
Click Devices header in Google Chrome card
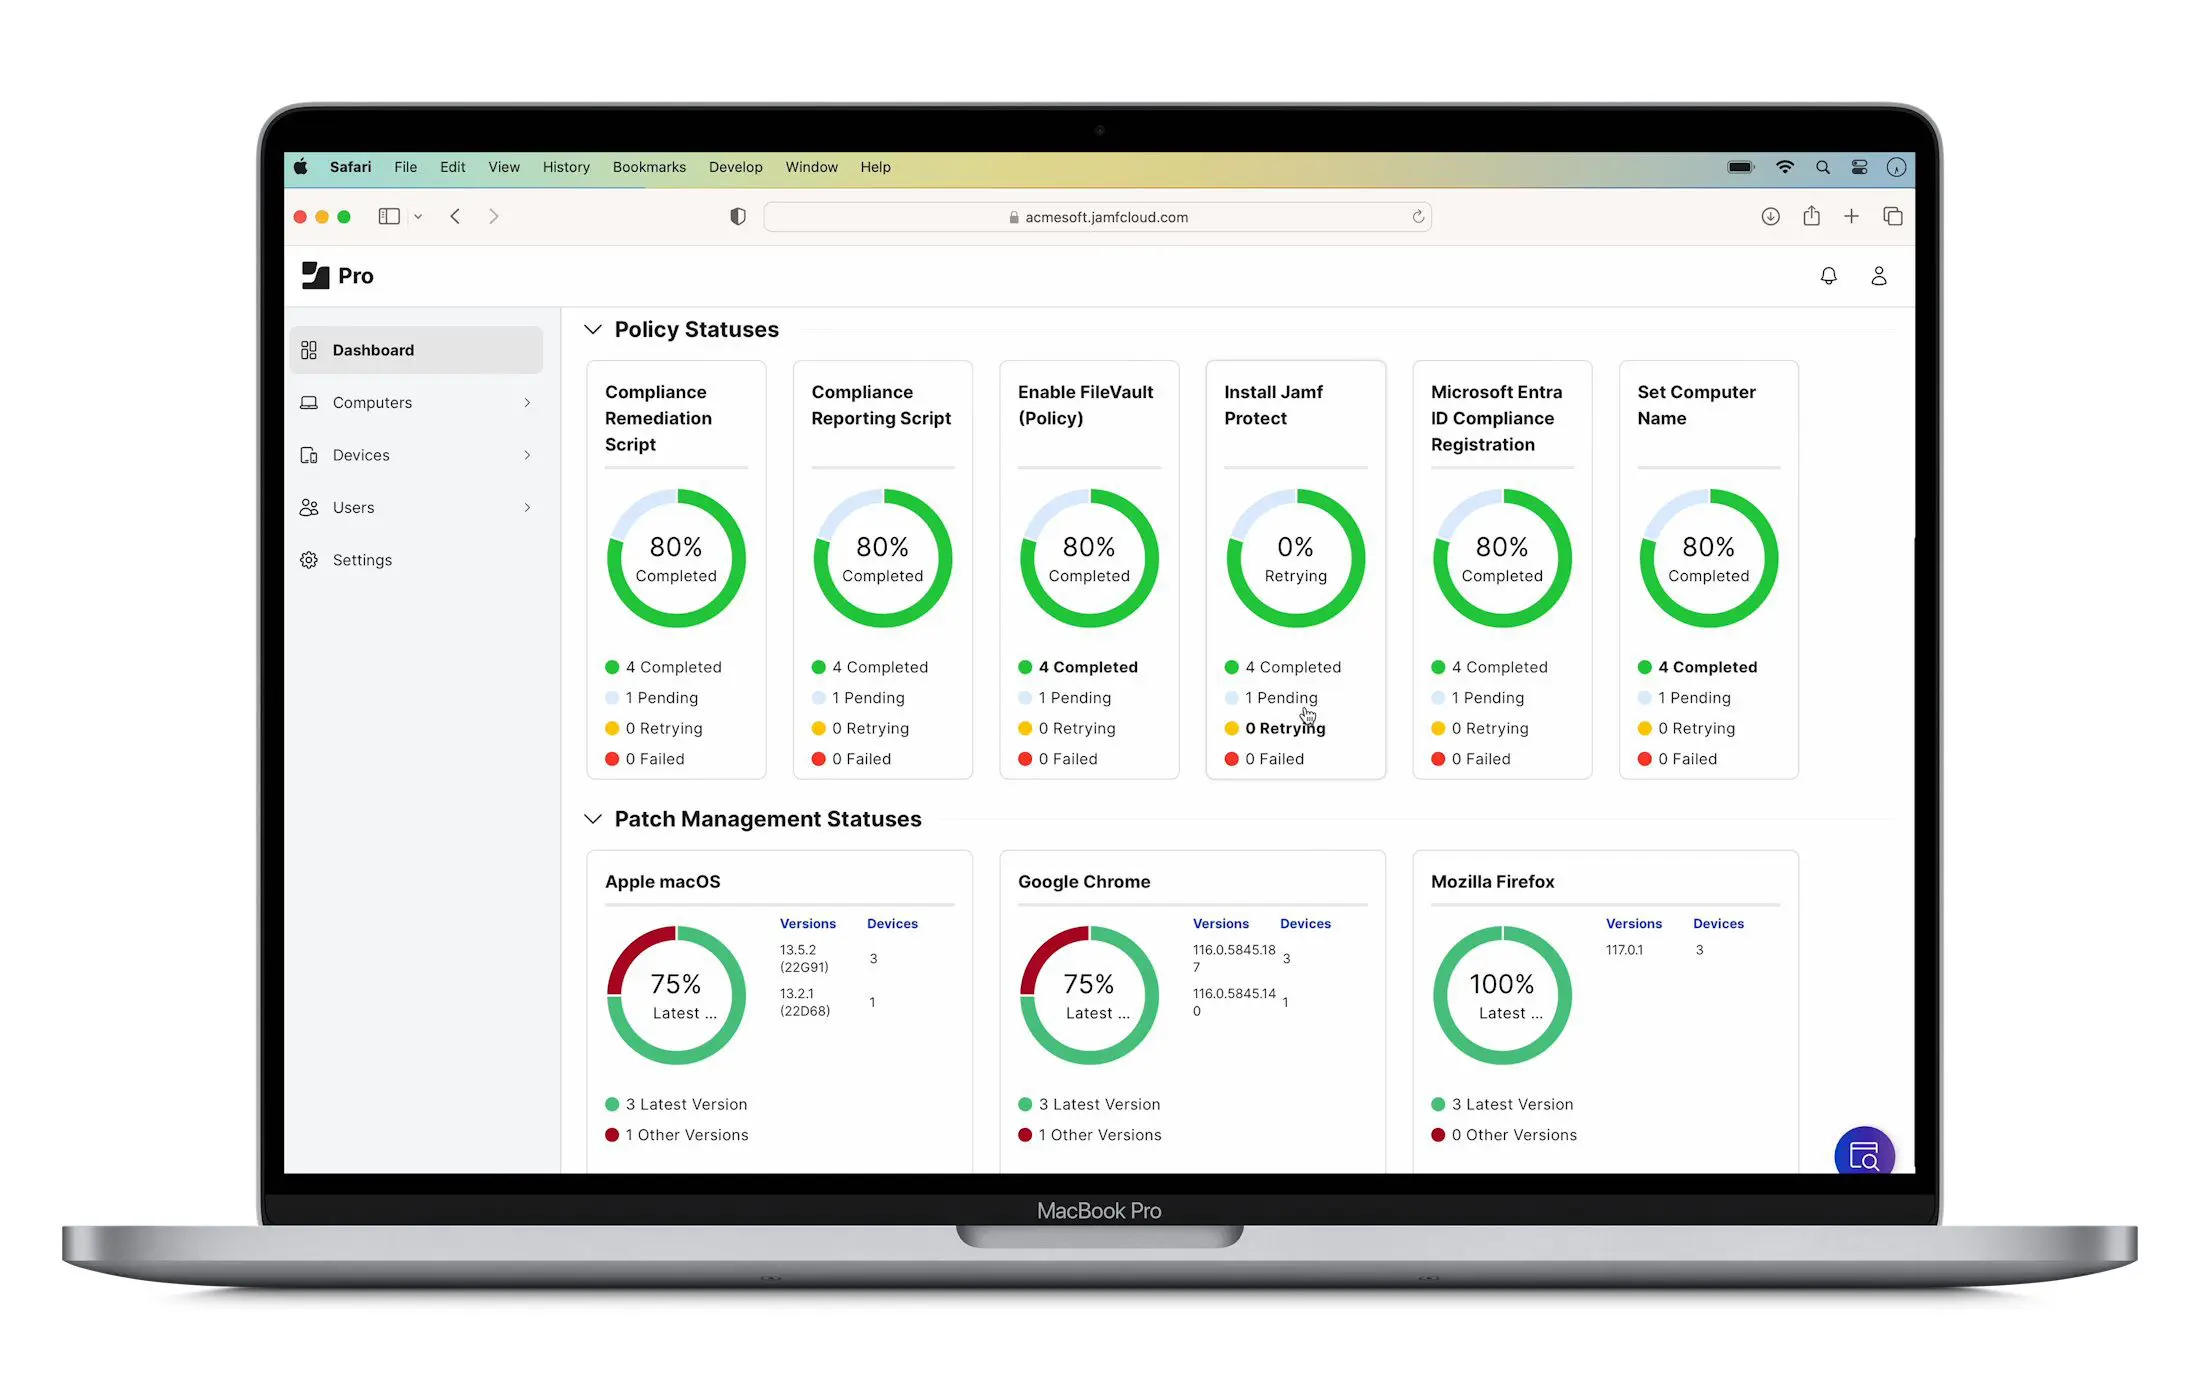point(1305,924)
